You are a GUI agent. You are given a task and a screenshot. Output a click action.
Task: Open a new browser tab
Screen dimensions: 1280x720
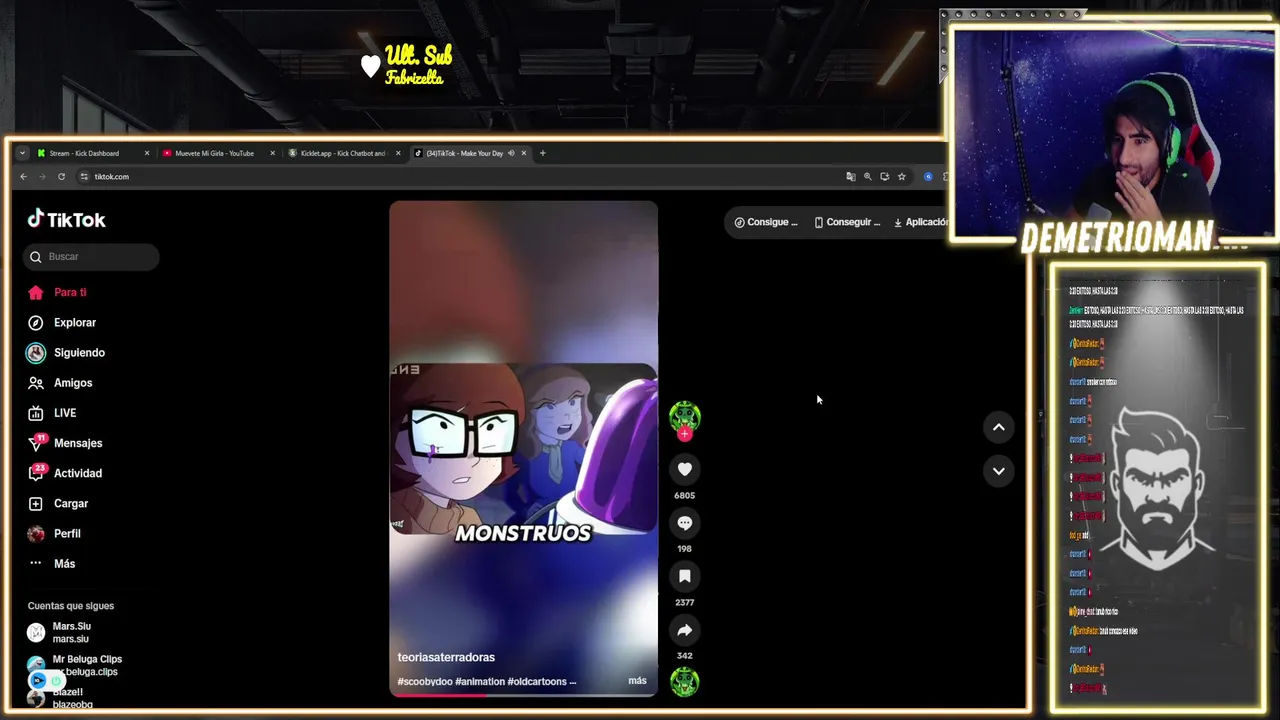(x=543, y=153)
